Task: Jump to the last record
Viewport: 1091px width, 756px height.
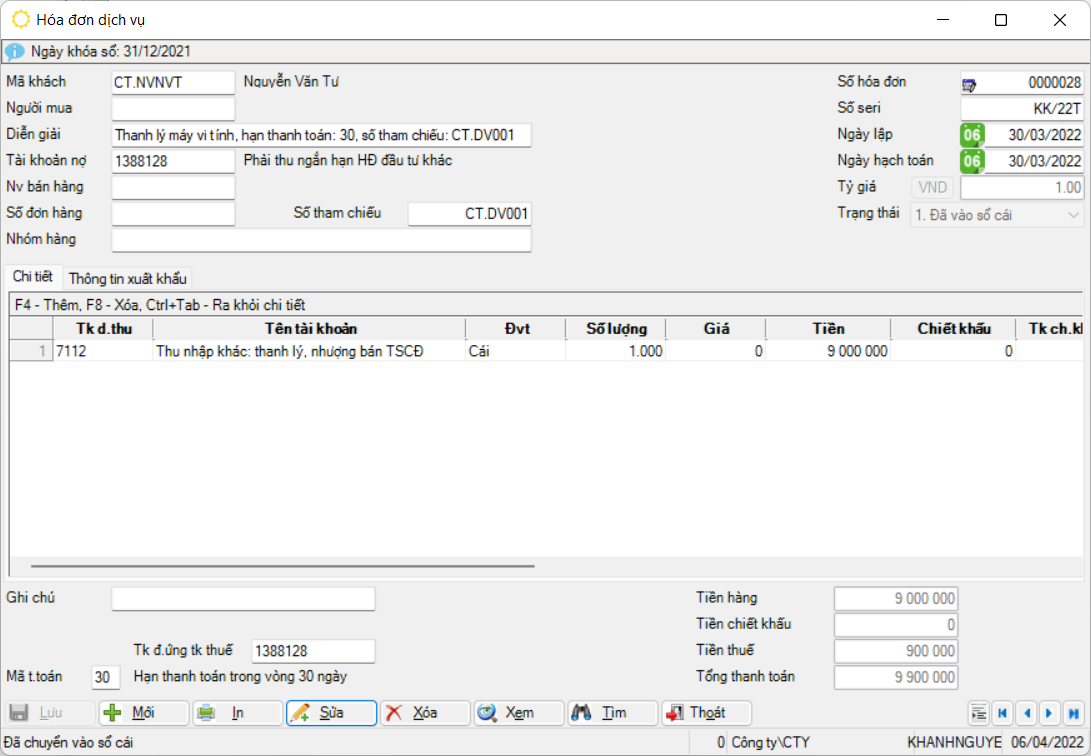Action: point(1072,713)
